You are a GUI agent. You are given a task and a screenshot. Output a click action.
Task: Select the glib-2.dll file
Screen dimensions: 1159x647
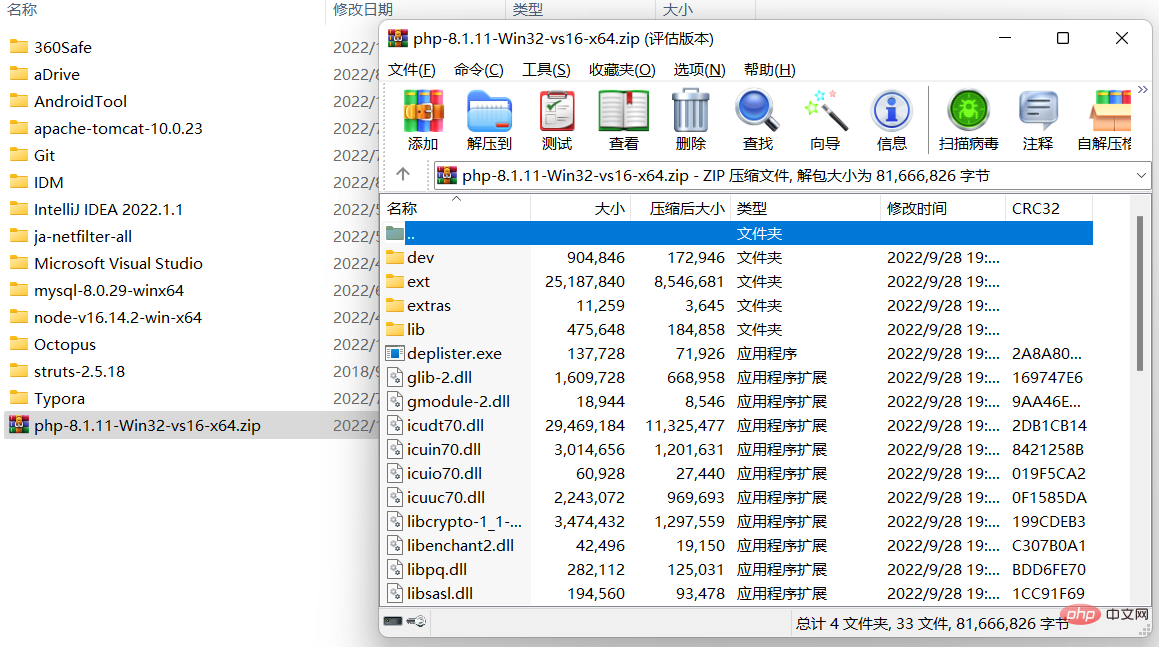(x=440, y=377)
